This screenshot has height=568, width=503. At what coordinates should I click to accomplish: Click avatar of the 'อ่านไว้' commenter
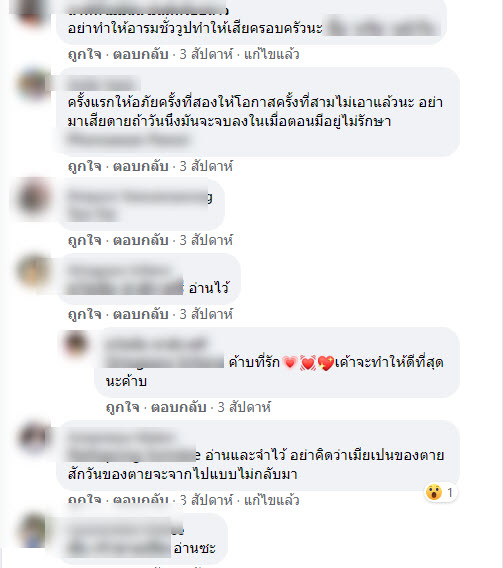click(33, 271)
